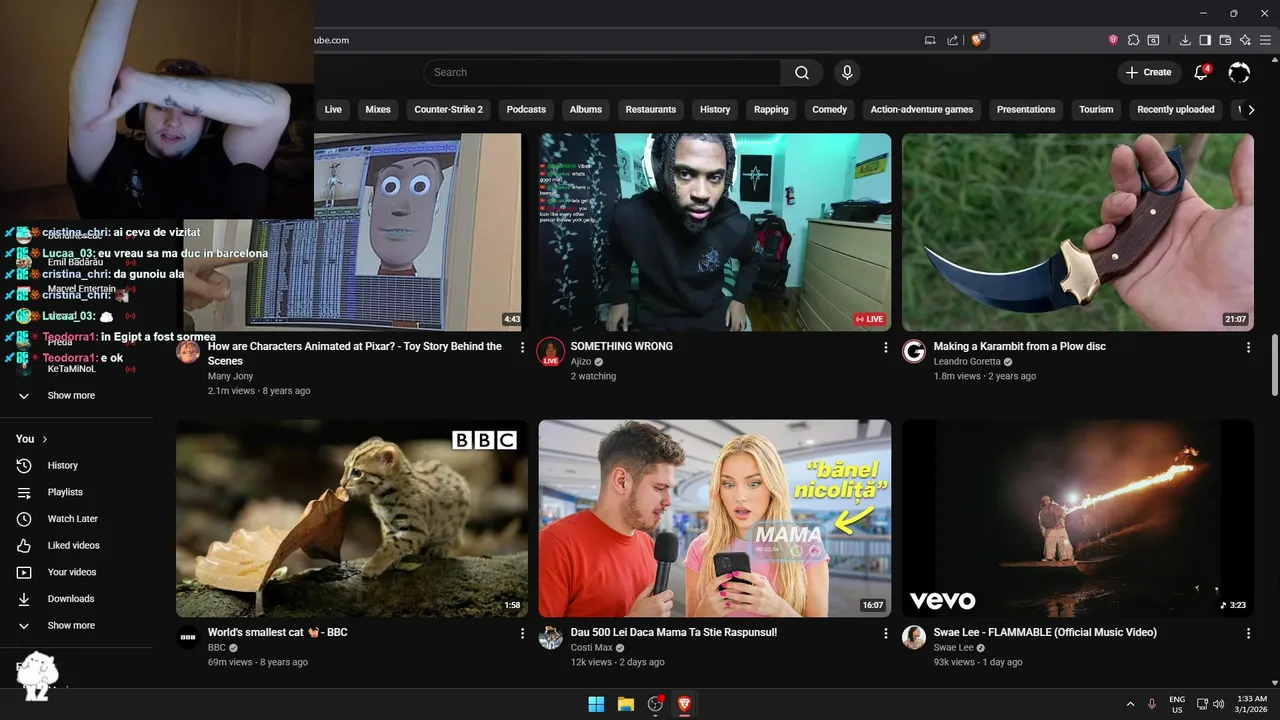1280x720 pixels.
Task: Click the page vertical scrollbar thumb
Action: [x=1274, y=365]
